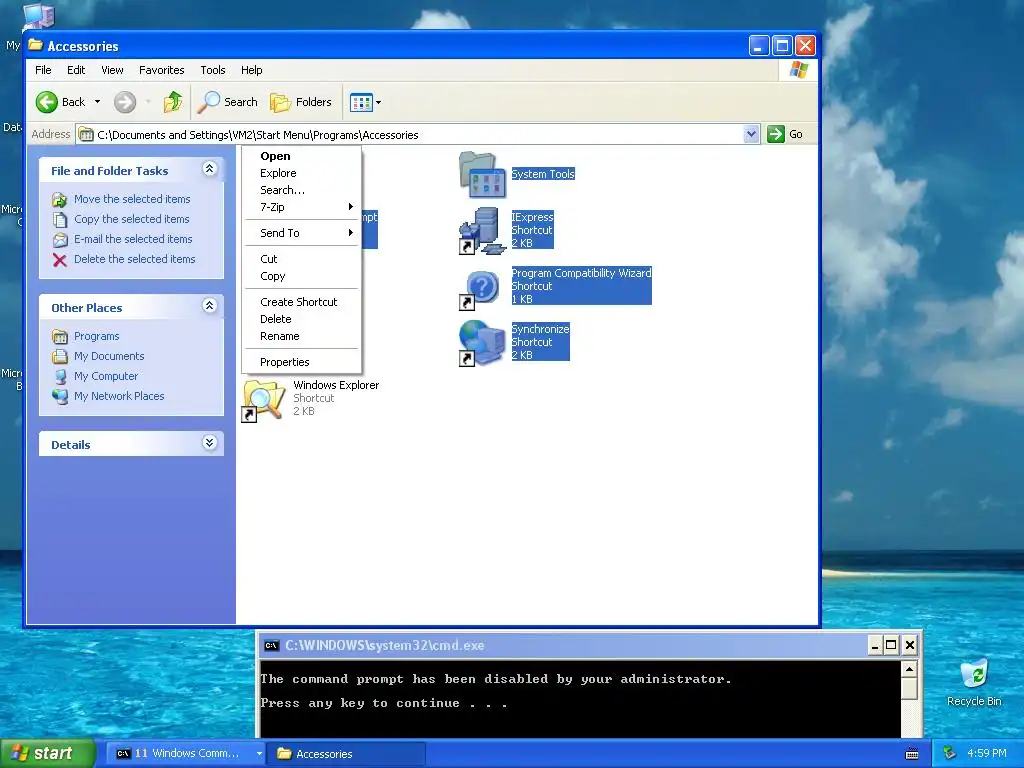This screenshot has width=1024, height=768.
Task: Choose Cut from the context menu
Action: [x=301, y=259]
